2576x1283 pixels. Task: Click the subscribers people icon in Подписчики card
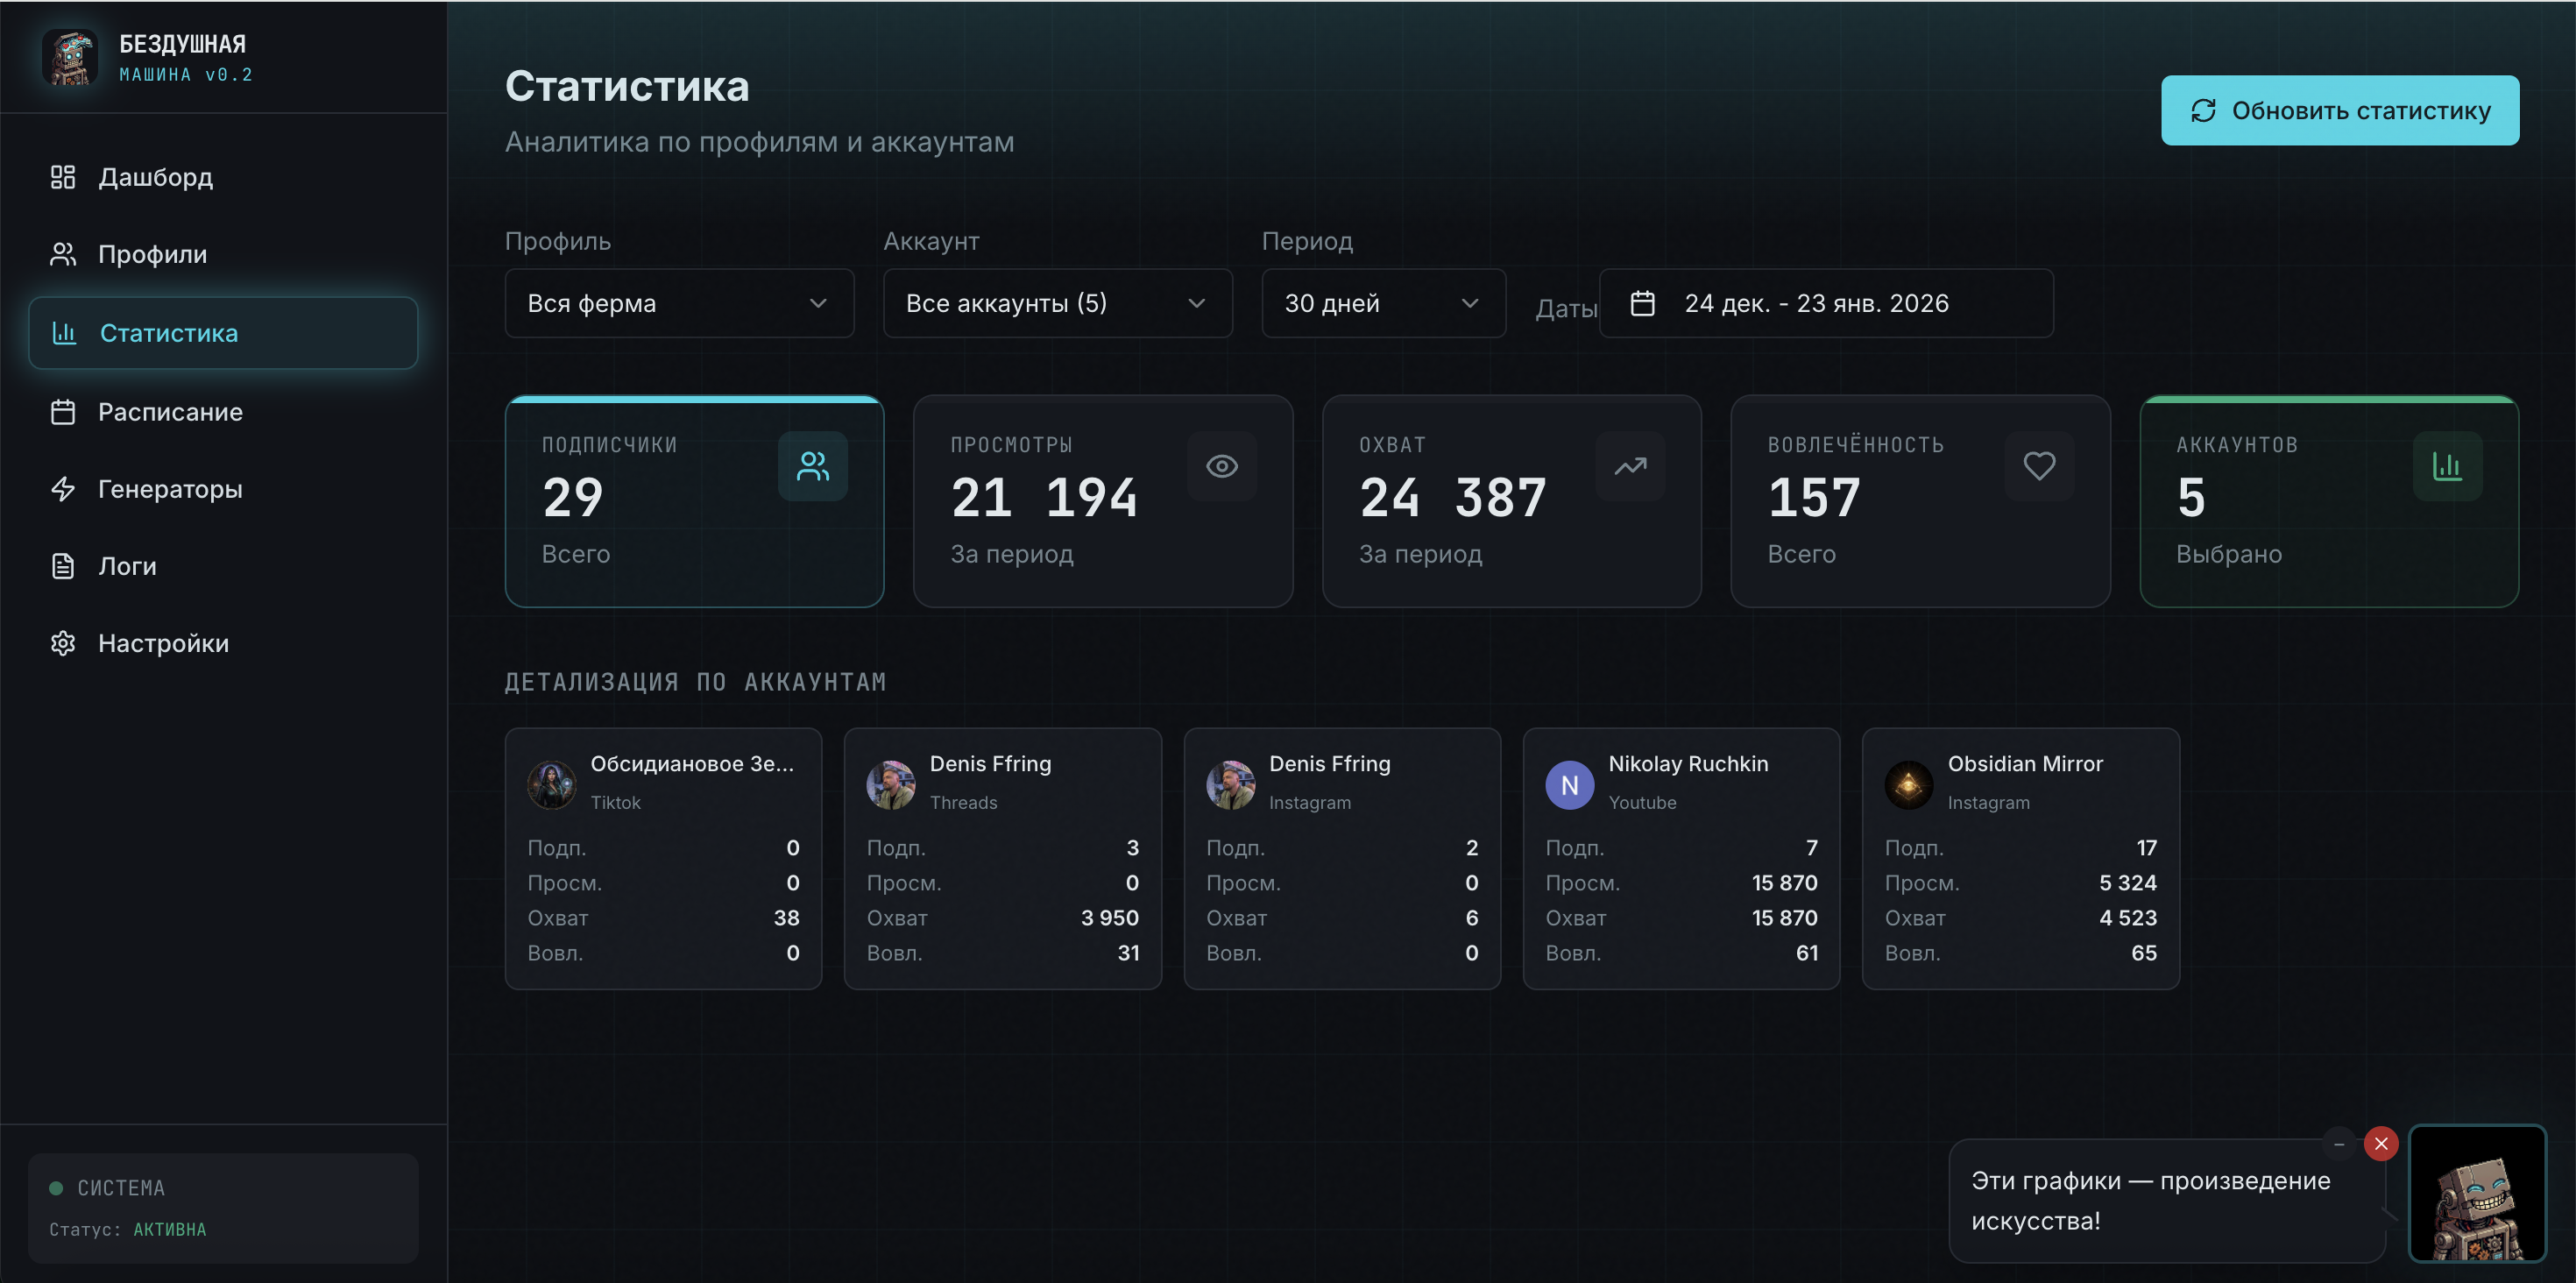tap(812, 466)
